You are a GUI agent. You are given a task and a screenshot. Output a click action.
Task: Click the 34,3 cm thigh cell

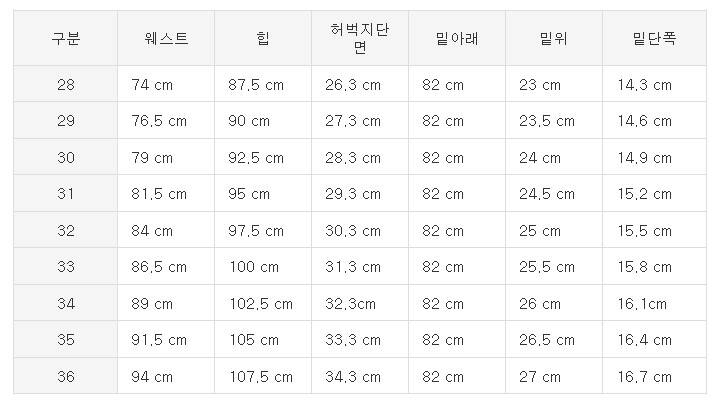click(x=353, y=377)
